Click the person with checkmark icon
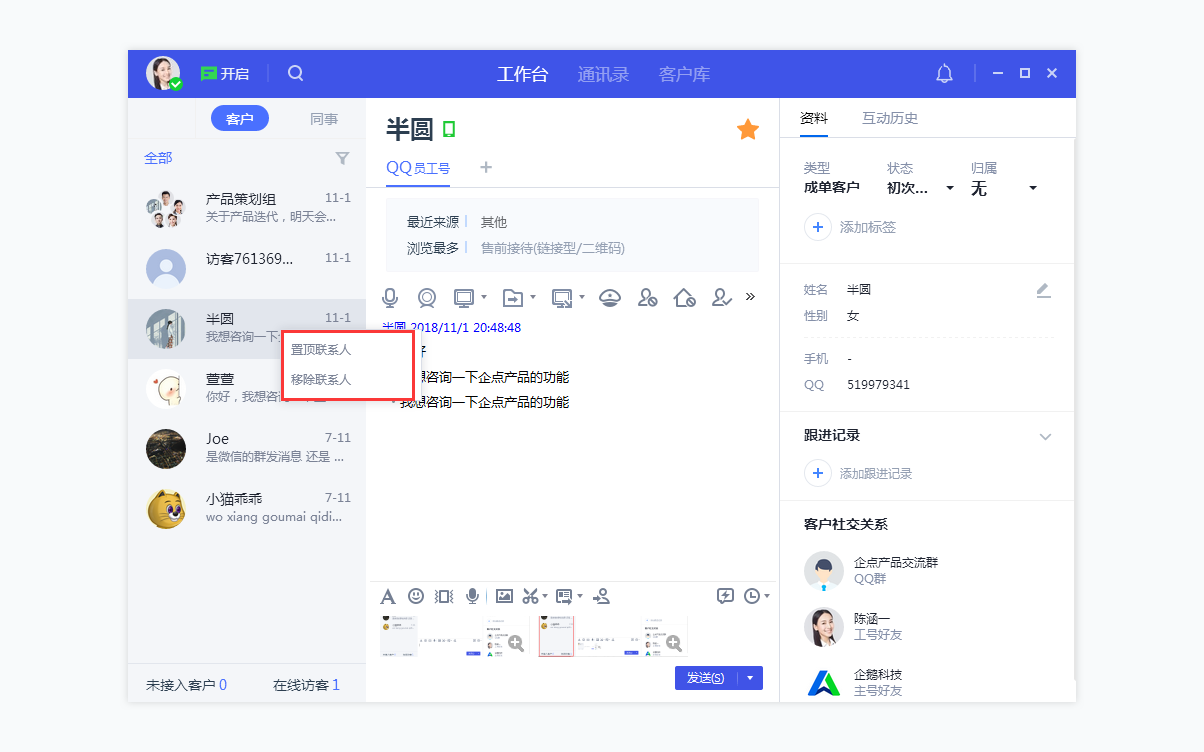Screen dimensions: 1204x752 (721, 297)
